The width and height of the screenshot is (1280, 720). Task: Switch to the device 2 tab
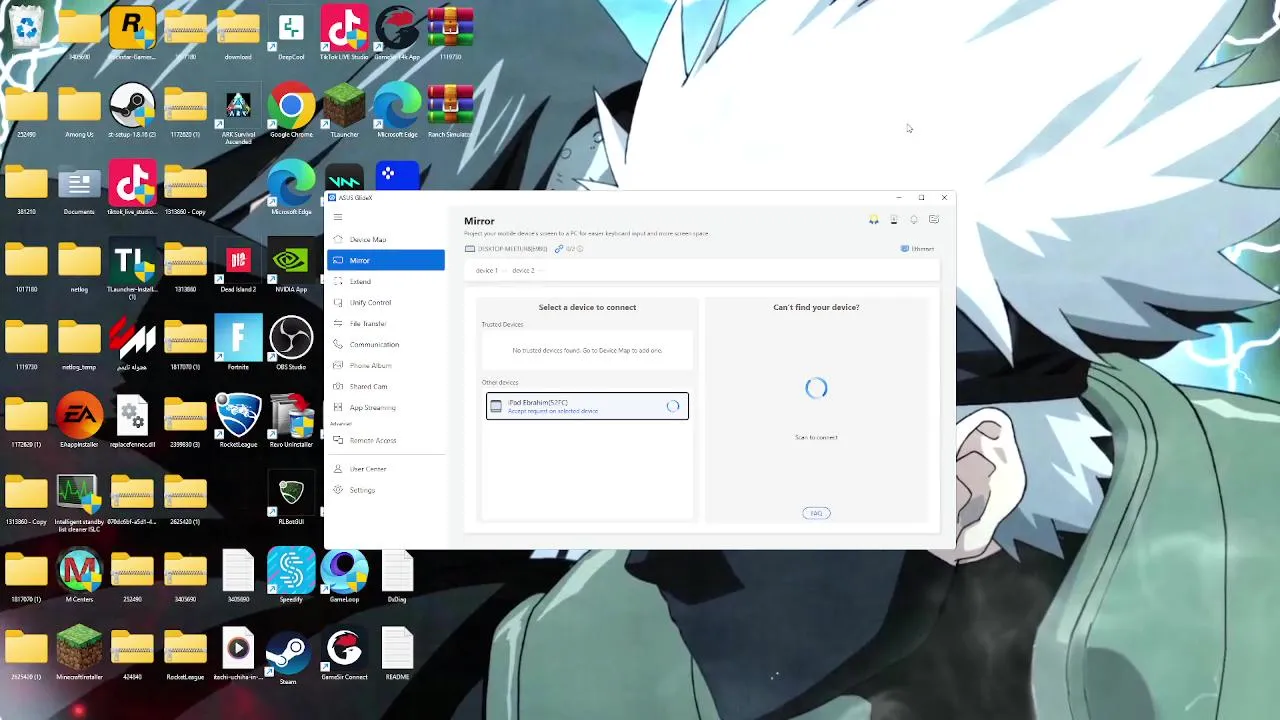[523, 271]
